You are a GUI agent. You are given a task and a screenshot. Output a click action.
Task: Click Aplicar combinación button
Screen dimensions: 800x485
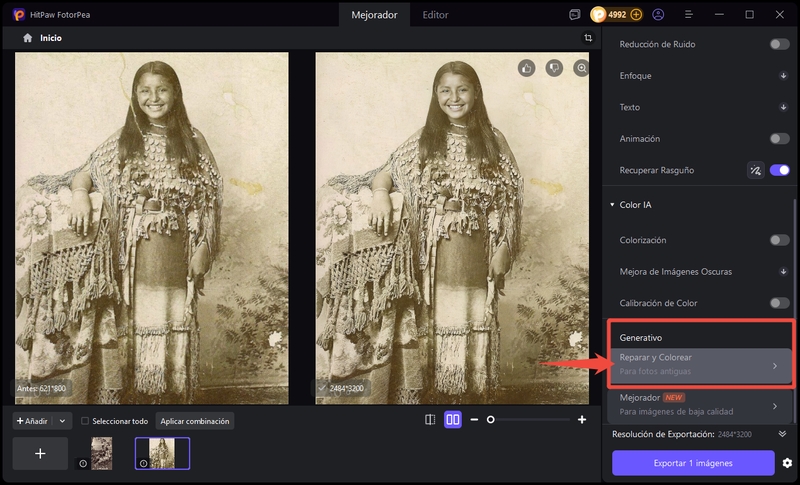195,421
